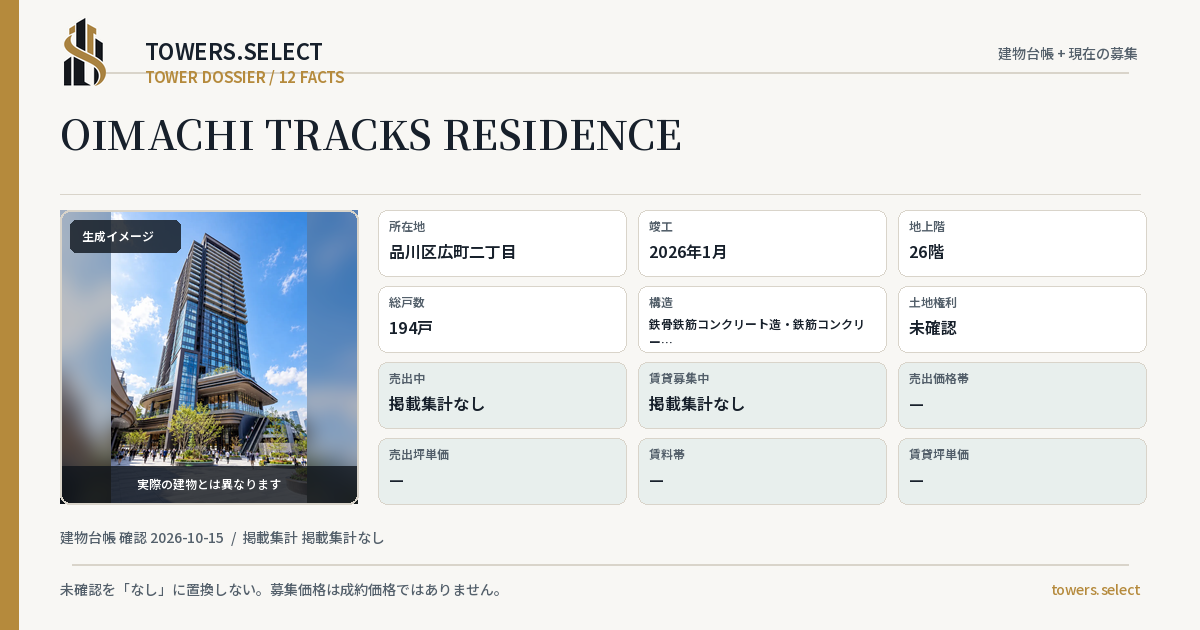
Task: Select the 売出価格帯 card
Action: [1022, 395]
